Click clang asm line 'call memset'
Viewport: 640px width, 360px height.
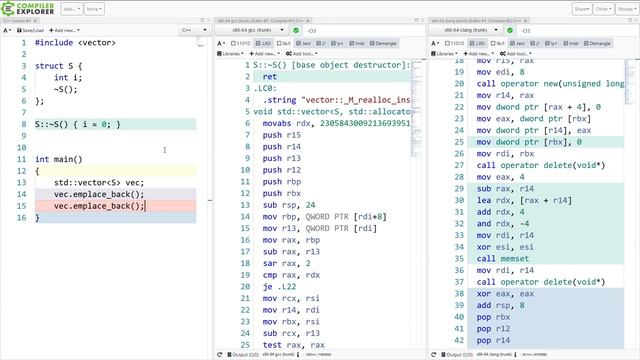(502, 258)
